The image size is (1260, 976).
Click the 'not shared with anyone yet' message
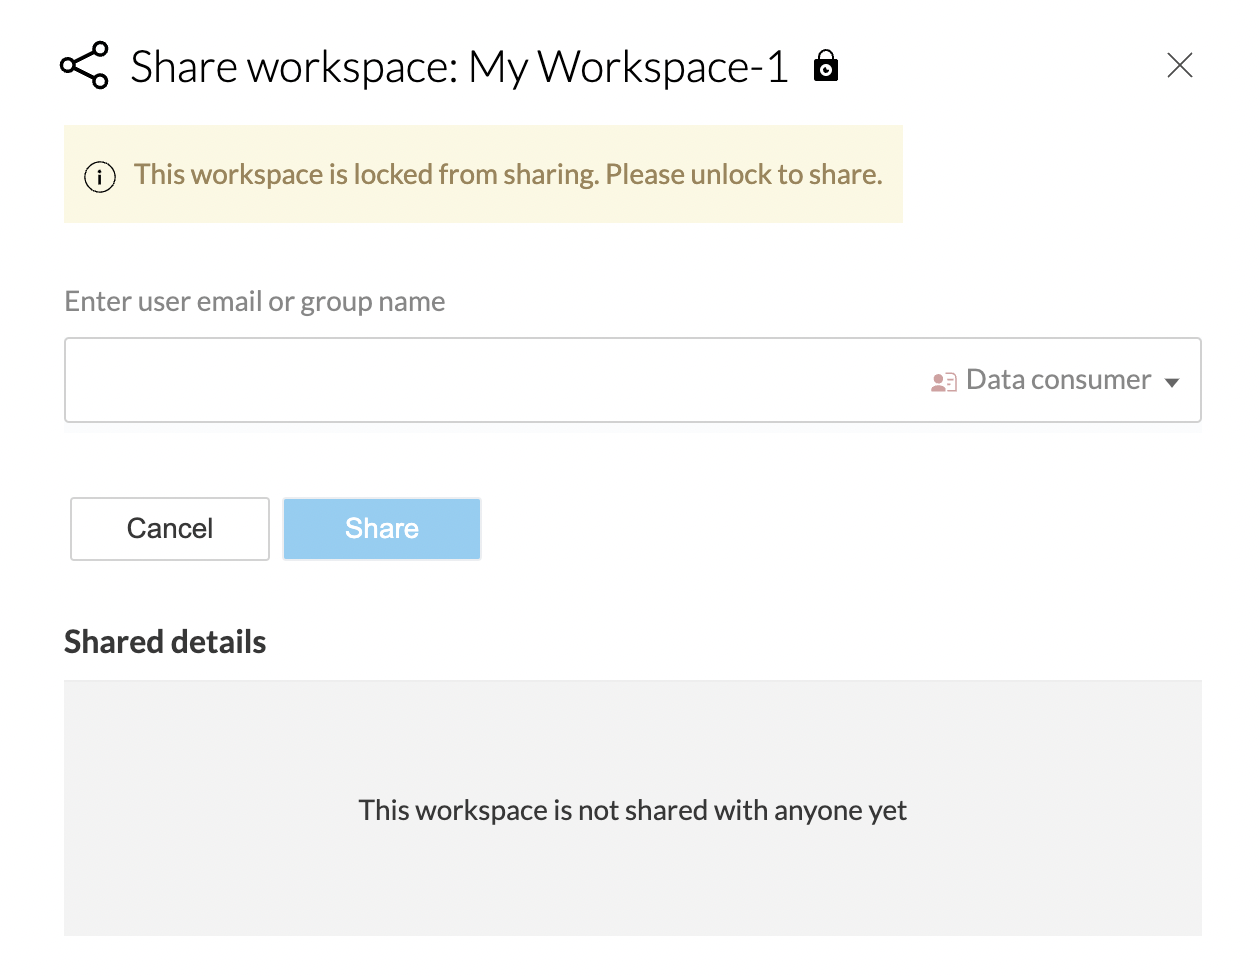point(632,810)
